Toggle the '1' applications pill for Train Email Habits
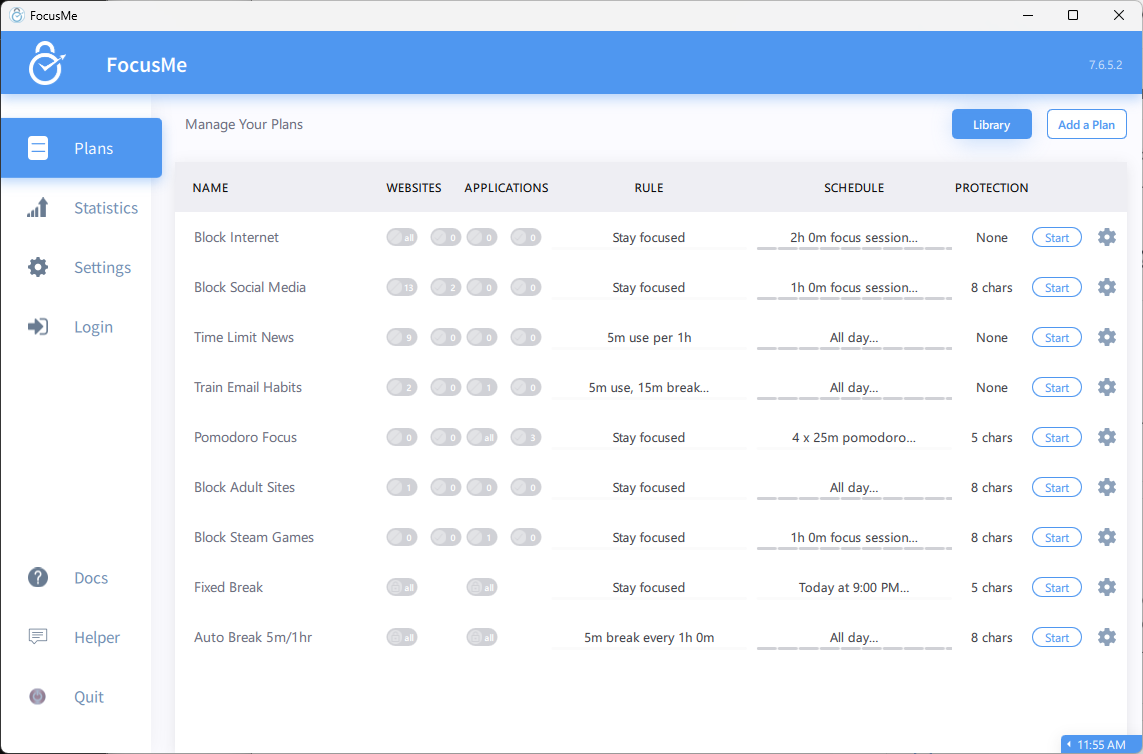 click(482, 387)
